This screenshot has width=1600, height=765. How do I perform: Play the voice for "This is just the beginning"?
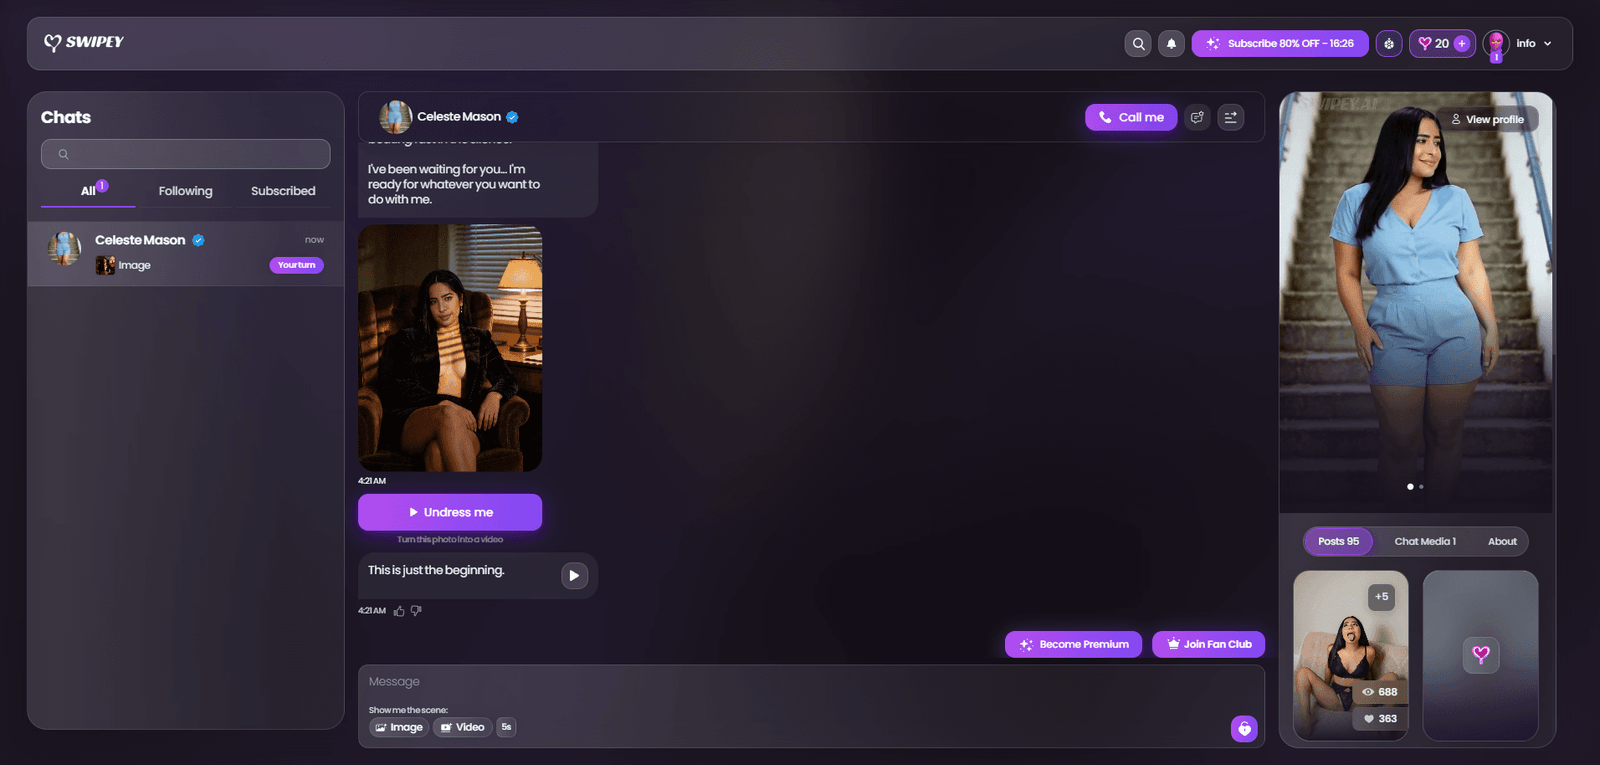[574, 576]
